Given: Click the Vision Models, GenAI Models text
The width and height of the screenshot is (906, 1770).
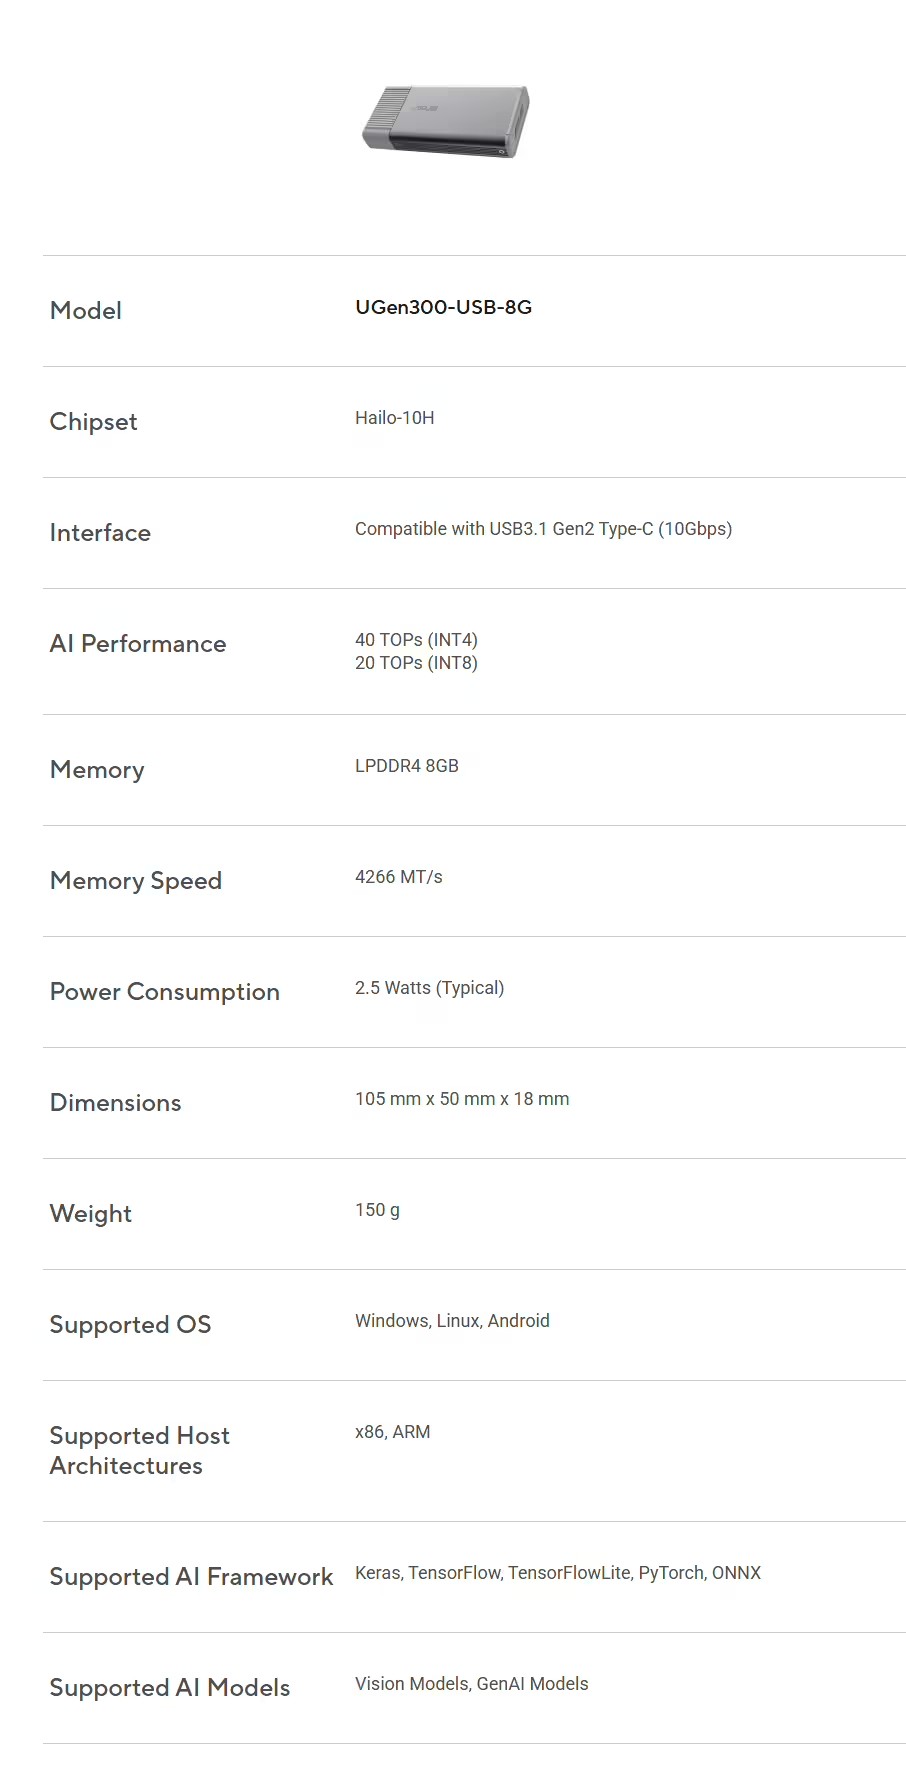Looking at the screenshot, I should coord(471,1684).
